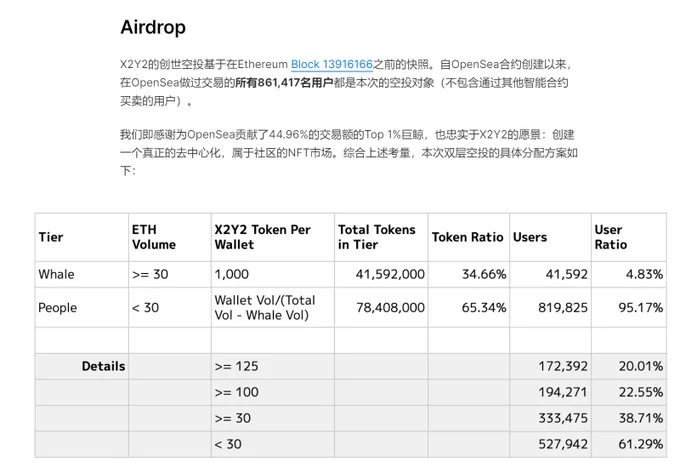Screen dimensions: 680x467
Task: Click the Wallet Vol/(Total Vol - Whale Vol) cell
Action: (x=273, y=307)
